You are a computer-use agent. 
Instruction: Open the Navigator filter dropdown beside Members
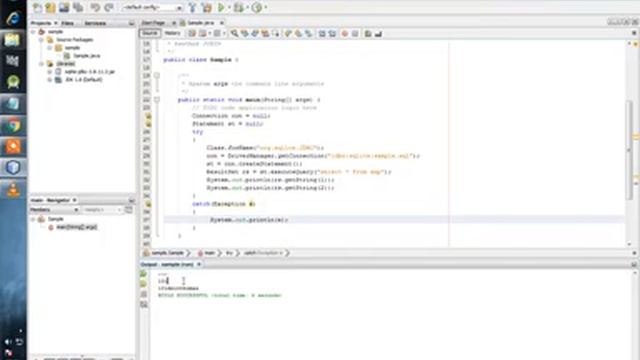pyautogui.click(x=102, y=210)
